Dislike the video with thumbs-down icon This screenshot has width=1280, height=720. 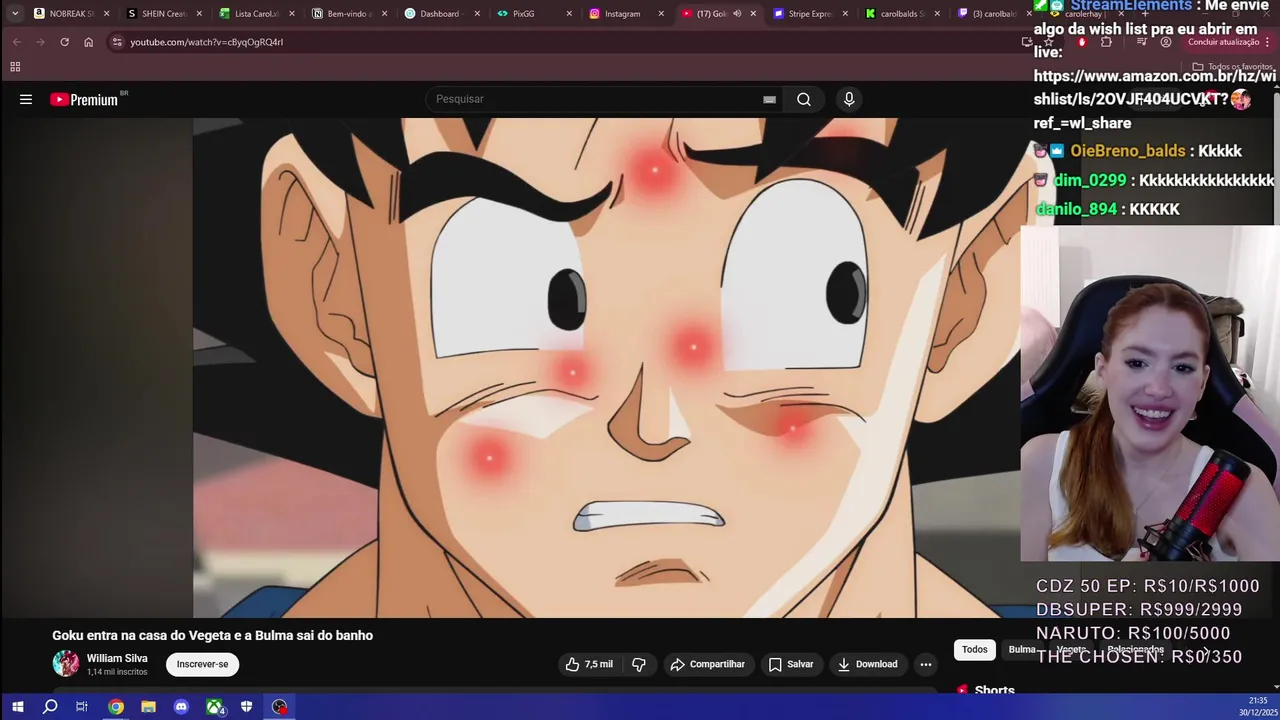639,664
